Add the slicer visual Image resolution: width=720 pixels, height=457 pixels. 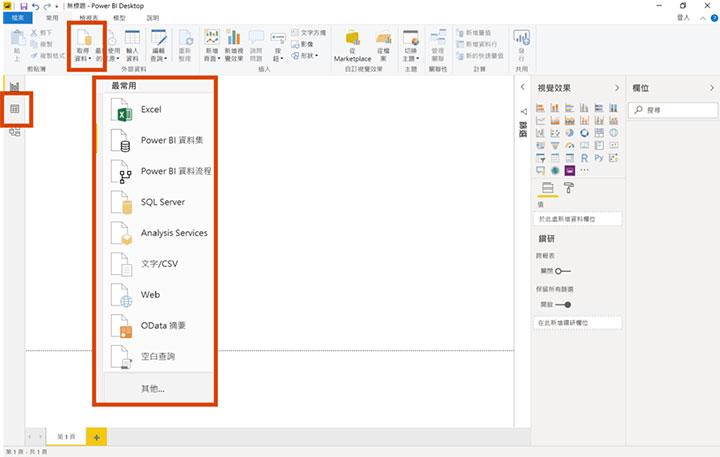[x=540, y=158]
